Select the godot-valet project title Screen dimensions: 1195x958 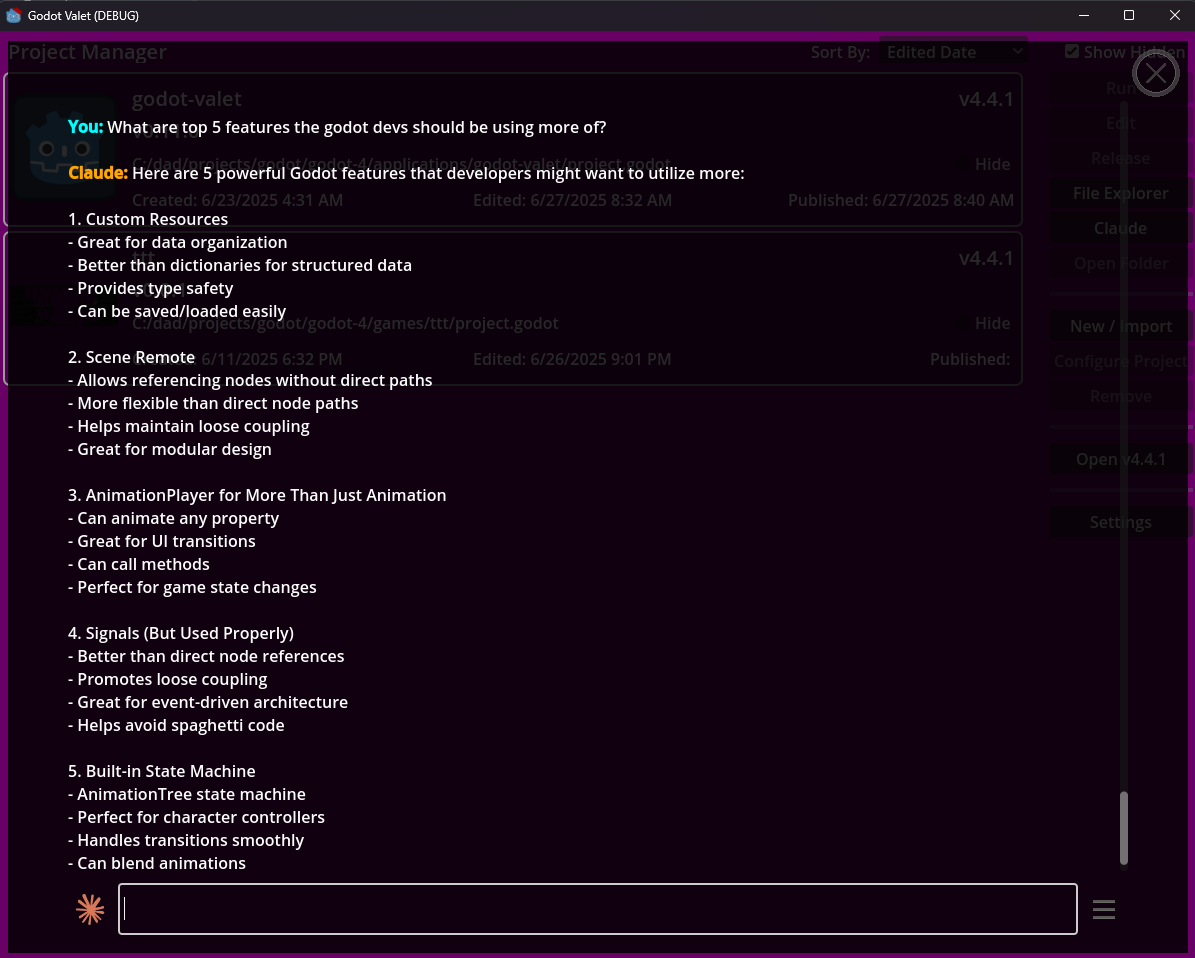point(187,99)
